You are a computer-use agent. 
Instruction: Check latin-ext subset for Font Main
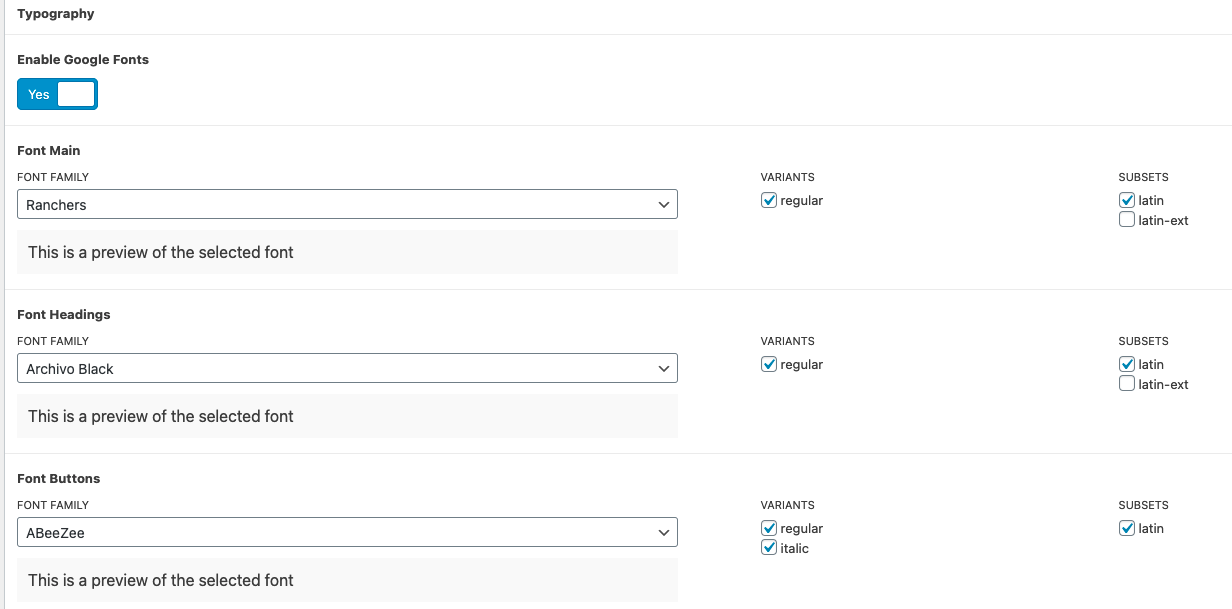[1127, 220]
